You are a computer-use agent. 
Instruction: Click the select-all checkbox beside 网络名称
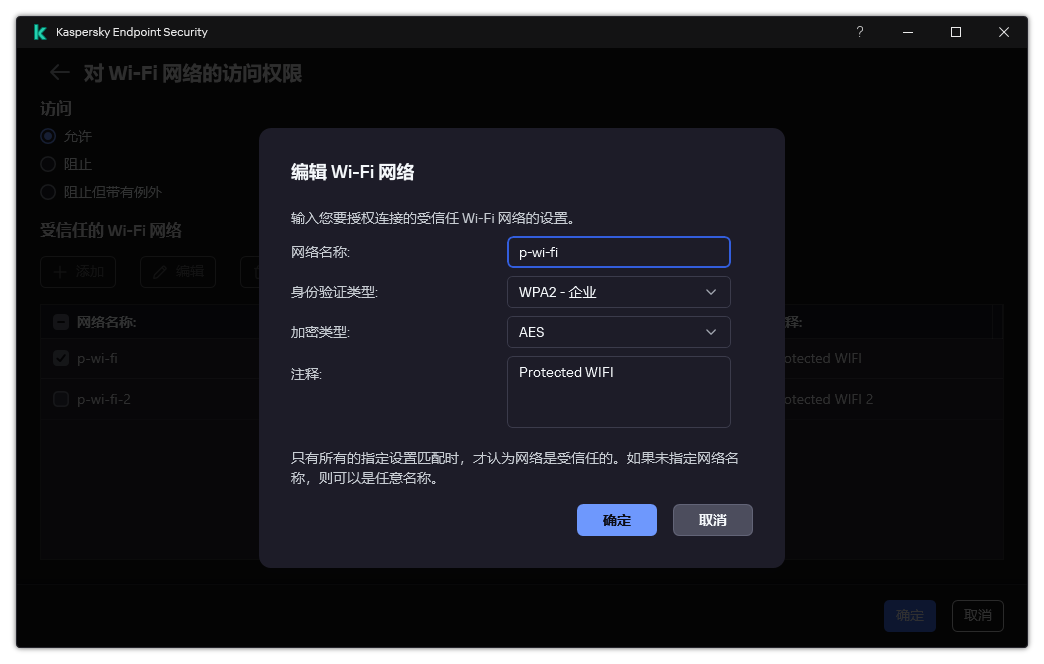pos(60,321)
